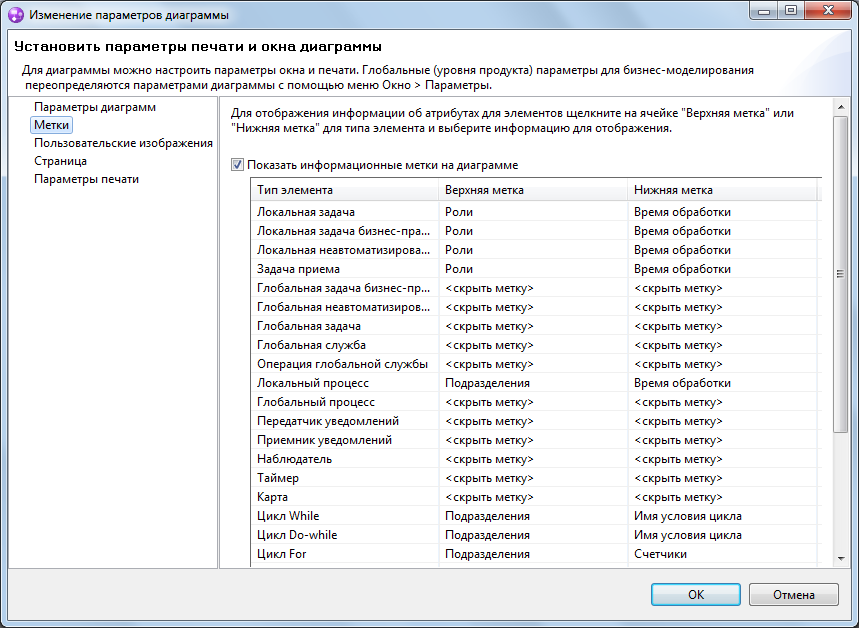Click 'Нижняя метка' column header
This screenshot has height=628, width=859.
click(x=722, y=190)
